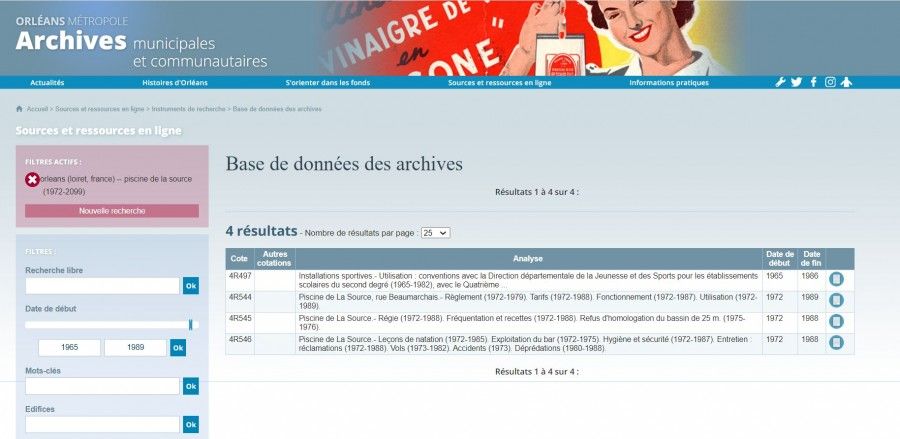900x439 pixels.
Task: Follow the Accueil breadcrumb link
Action: 37,109
